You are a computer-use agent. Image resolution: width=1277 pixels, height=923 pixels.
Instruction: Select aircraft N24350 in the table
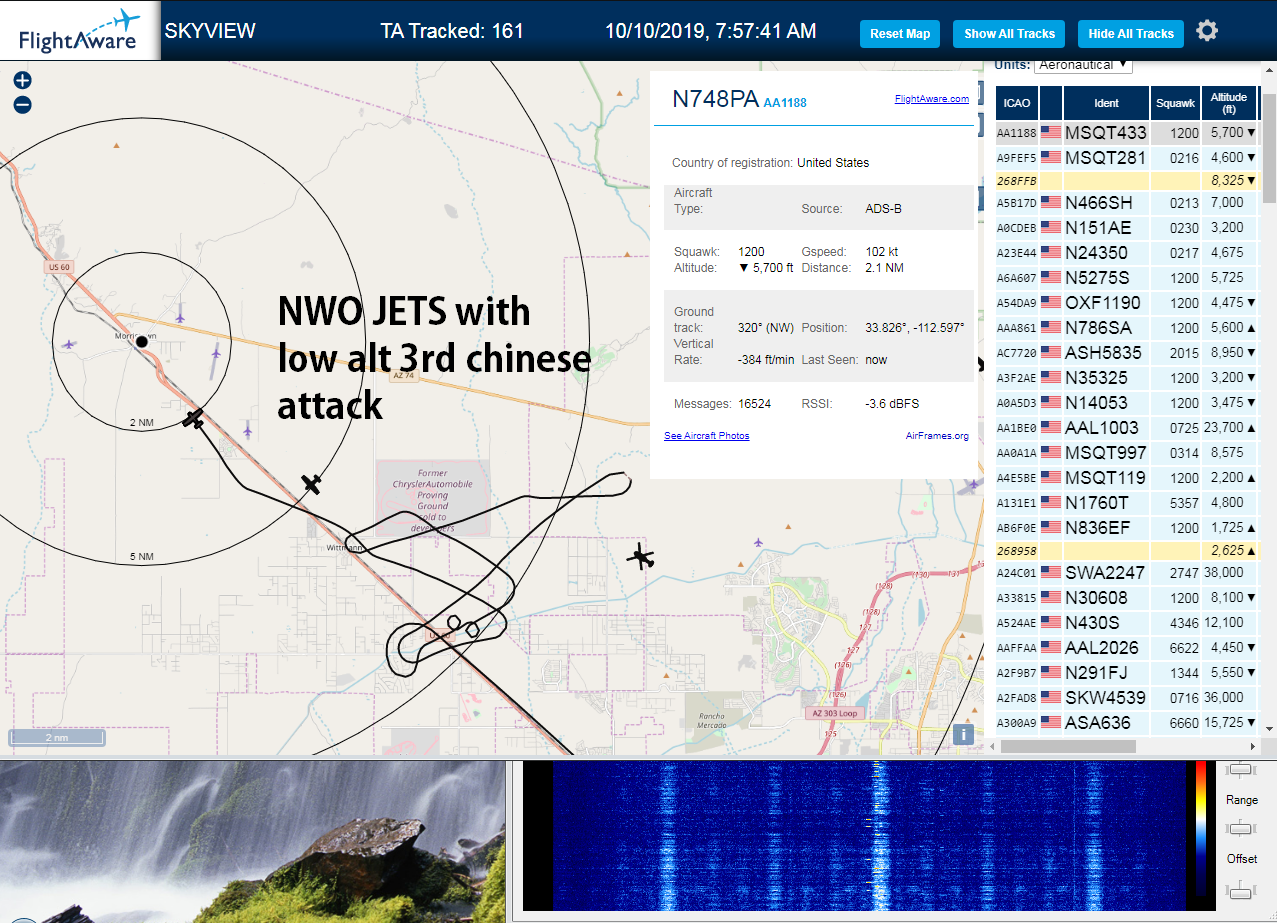pyautogui.click(x=1127, y=252)
